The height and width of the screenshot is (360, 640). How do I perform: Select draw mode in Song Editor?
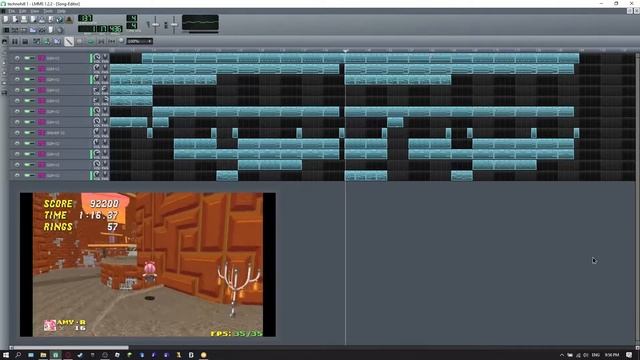click(x=69, y=41)
